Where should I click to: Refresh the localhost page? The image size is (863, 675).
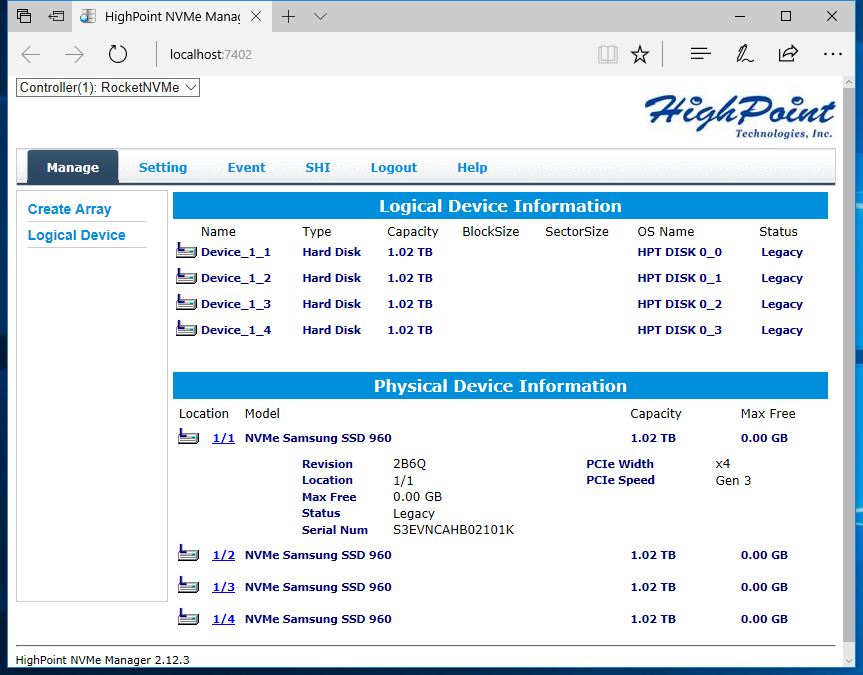(117, 55)
